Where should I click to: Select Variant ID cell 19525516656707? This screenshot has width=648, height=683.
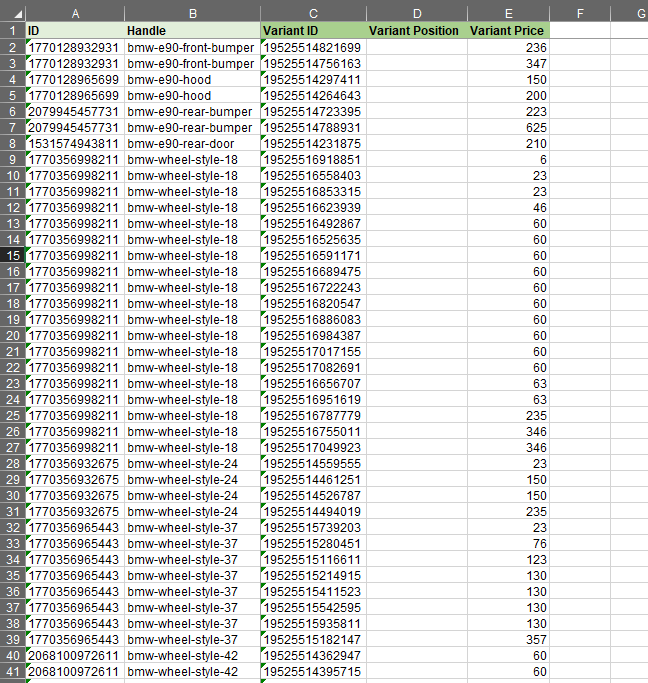(x=314, y=384)
